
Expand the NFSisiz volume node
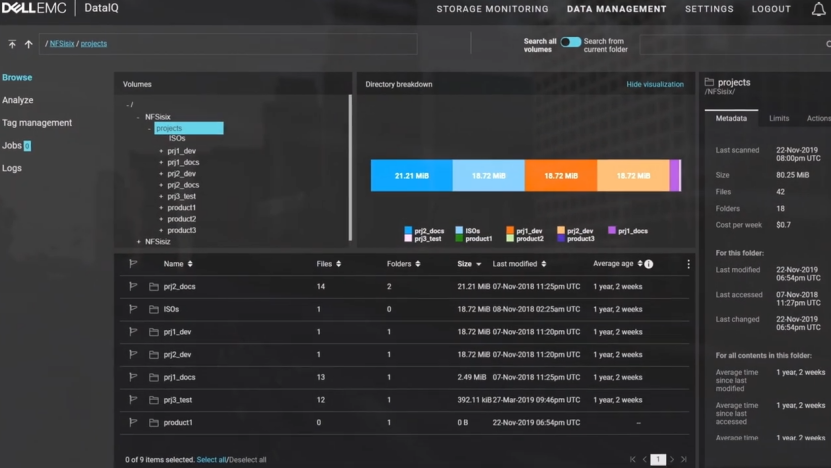139,241
